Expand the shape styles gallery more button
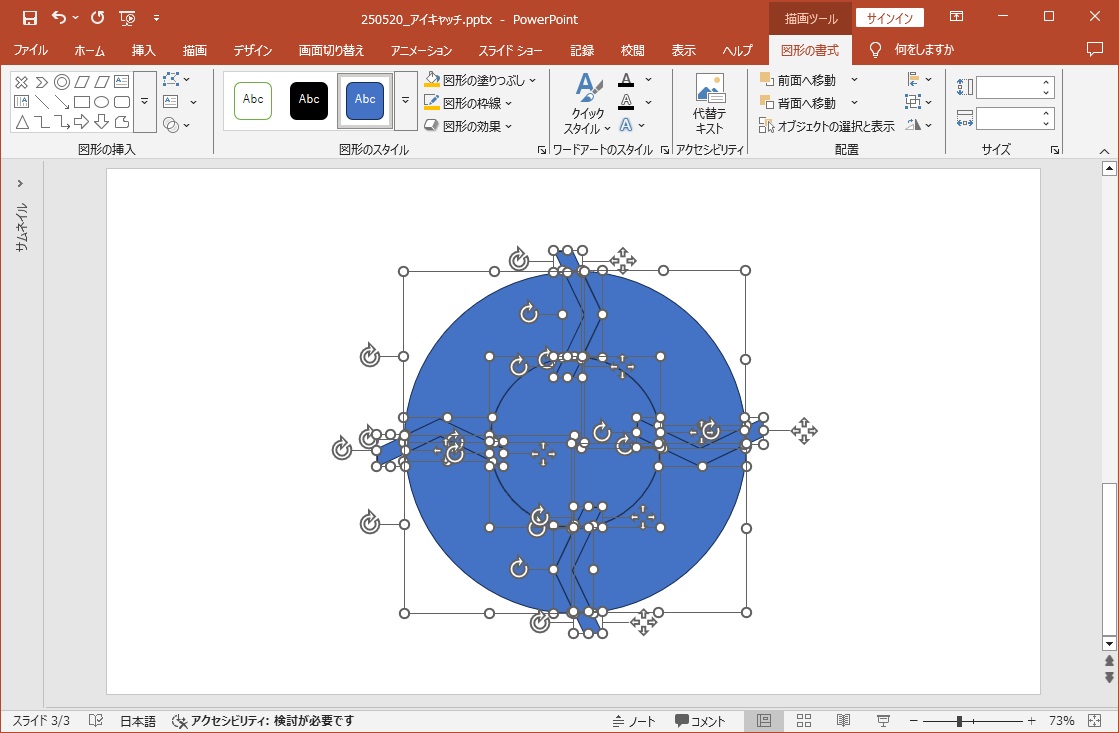Screen dimensions: 1119x733 point(405,100)
